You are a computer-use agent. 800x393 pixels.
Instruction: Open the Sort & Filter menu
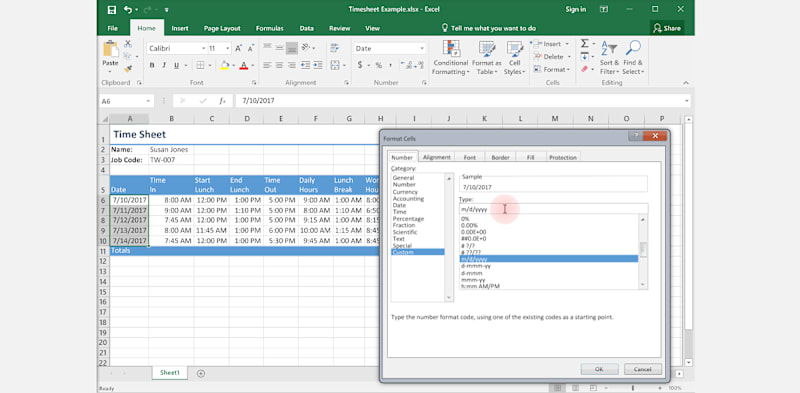[x=609, y=58]
